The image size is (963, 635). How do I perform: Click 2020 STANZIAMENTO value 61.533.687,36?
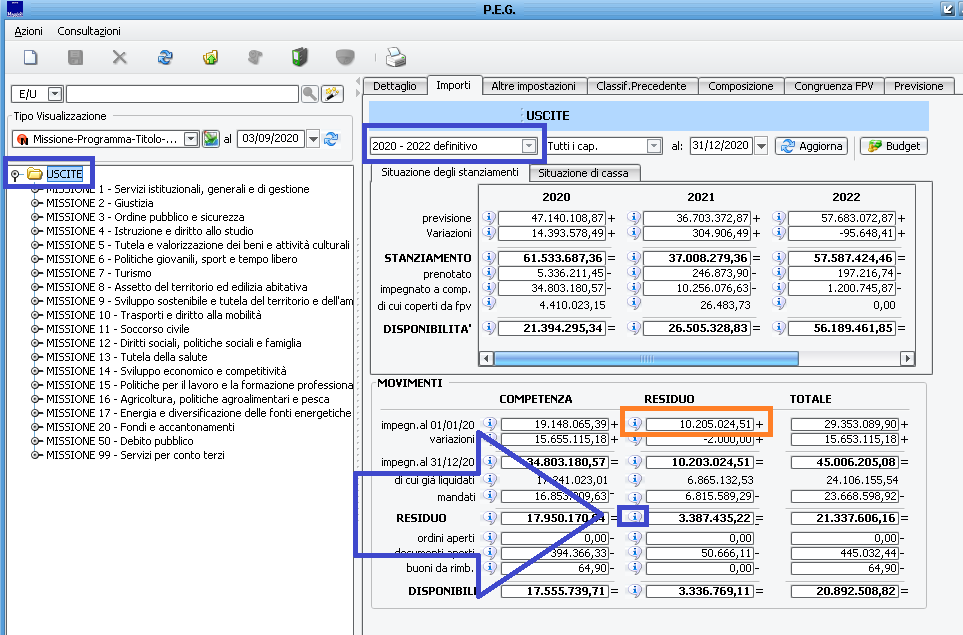coord(552,259)
